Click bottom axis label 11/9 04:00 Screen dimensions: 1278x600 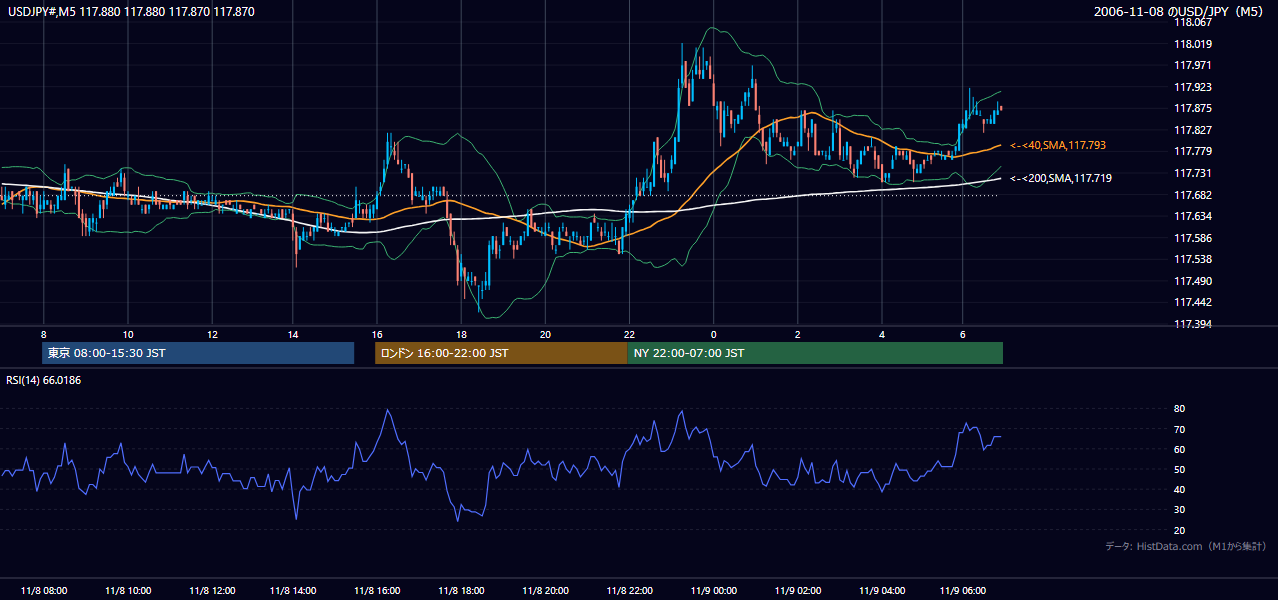pyautogui.click(x=881, y=591)
